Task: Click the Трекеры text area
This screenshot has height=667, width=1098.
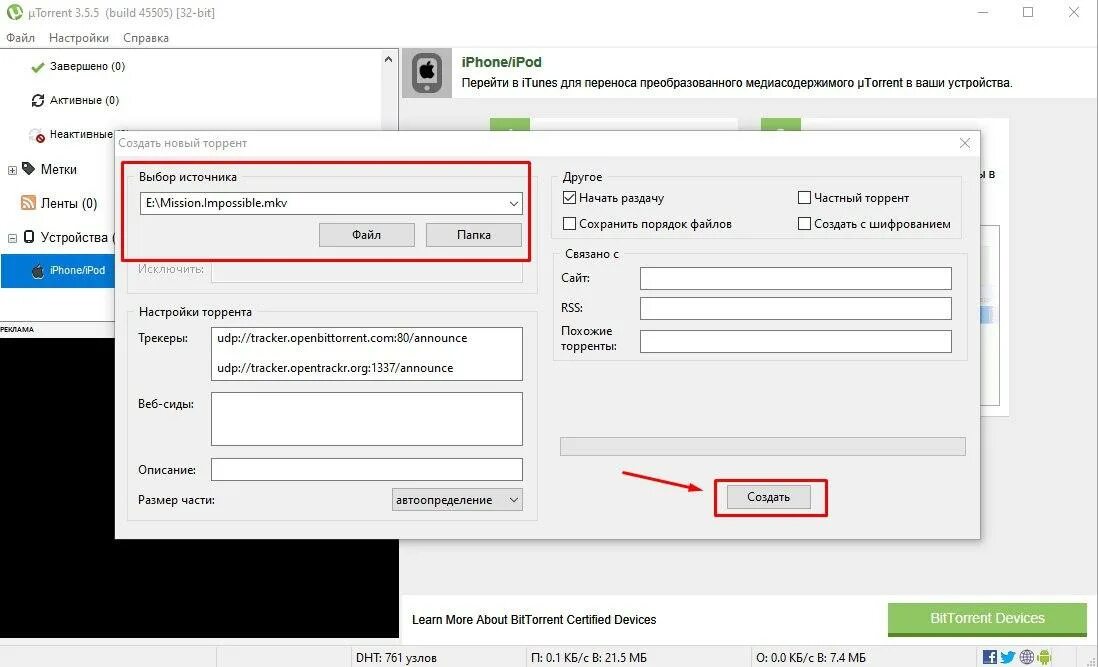Action: click(x=366, y=353)
